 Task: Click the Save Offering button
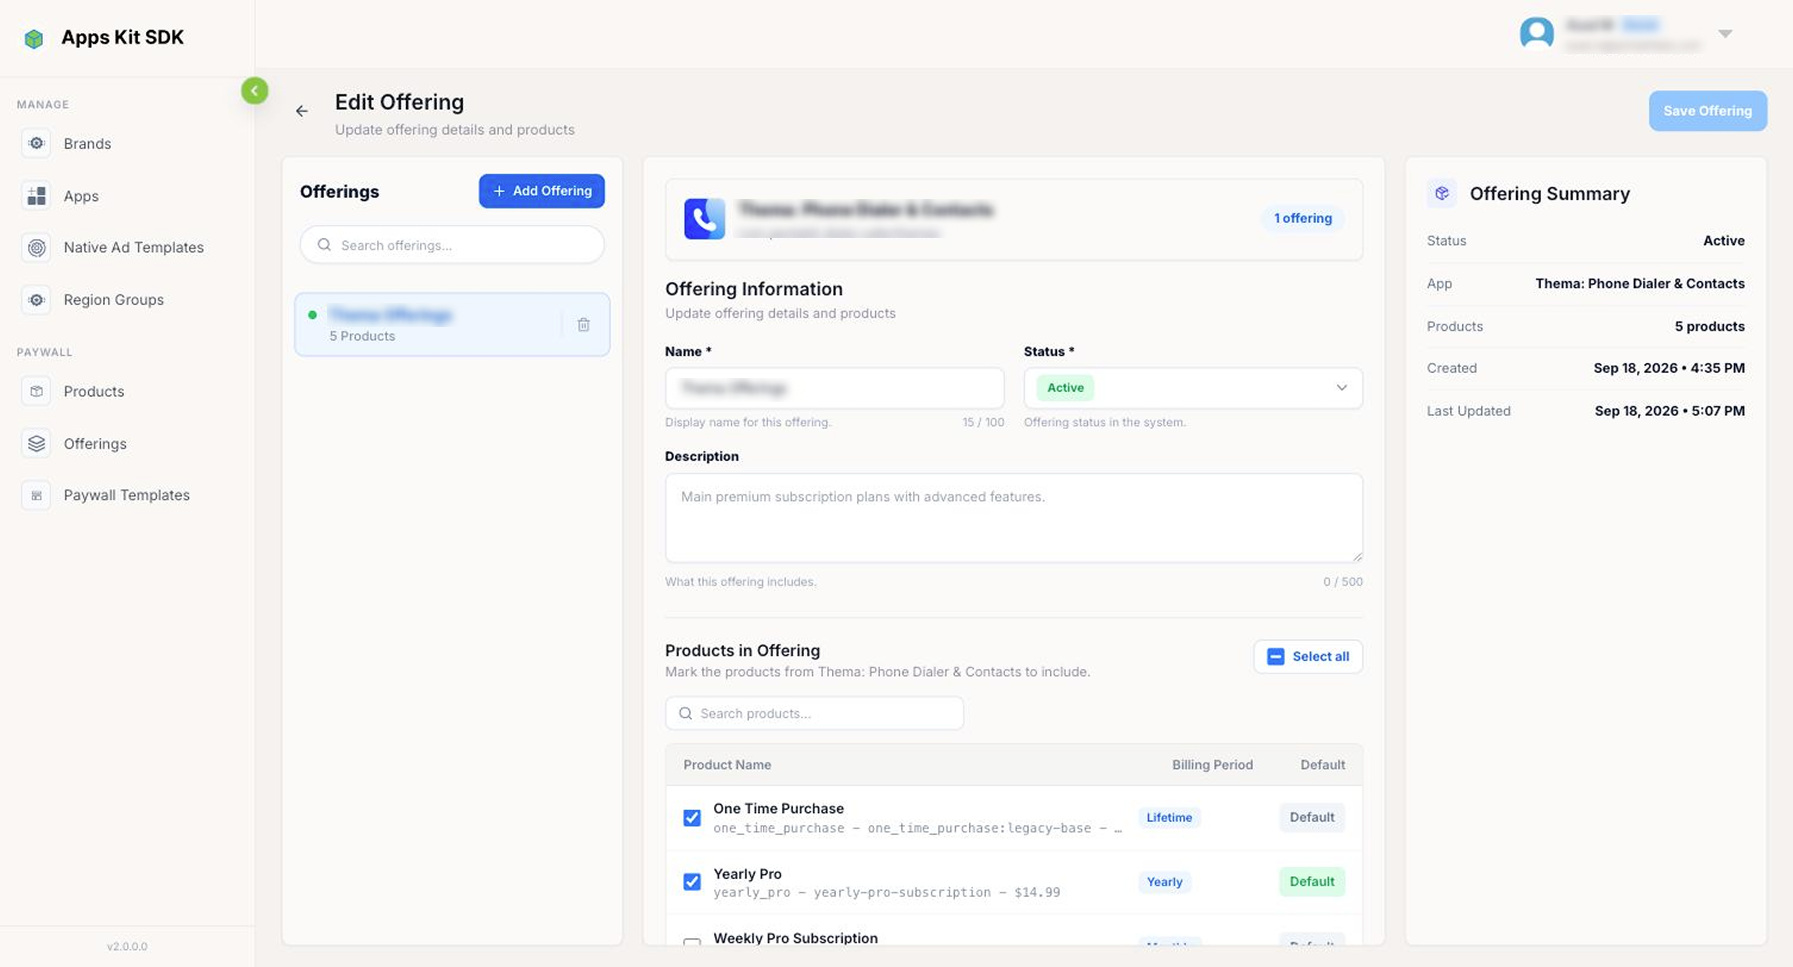pyautogui.click(x=1708, y=111)
